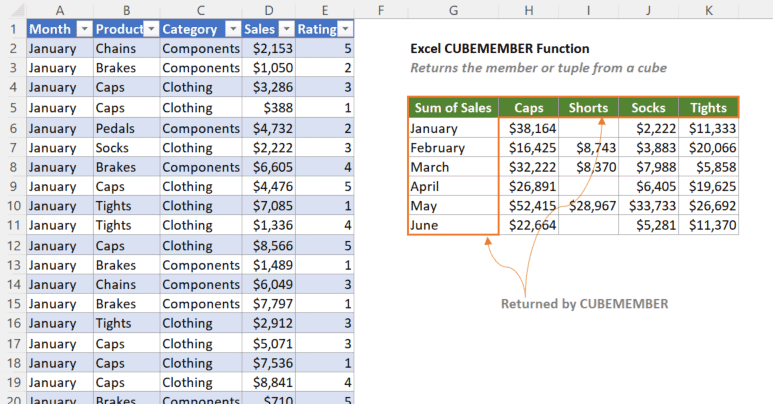773x404 pixels.
Task: Click the $28,967 Shorts value for May
Action: pos(588,206)
